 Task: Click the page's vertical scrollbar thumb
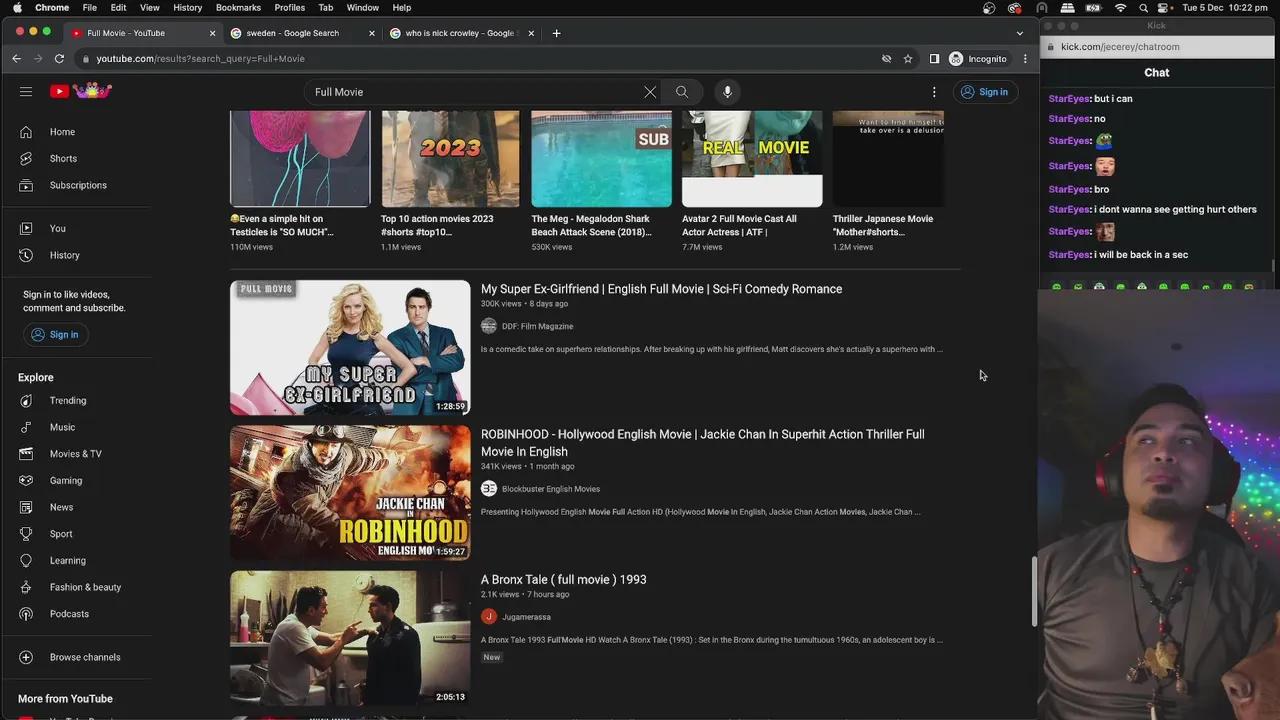(1035, 592)
